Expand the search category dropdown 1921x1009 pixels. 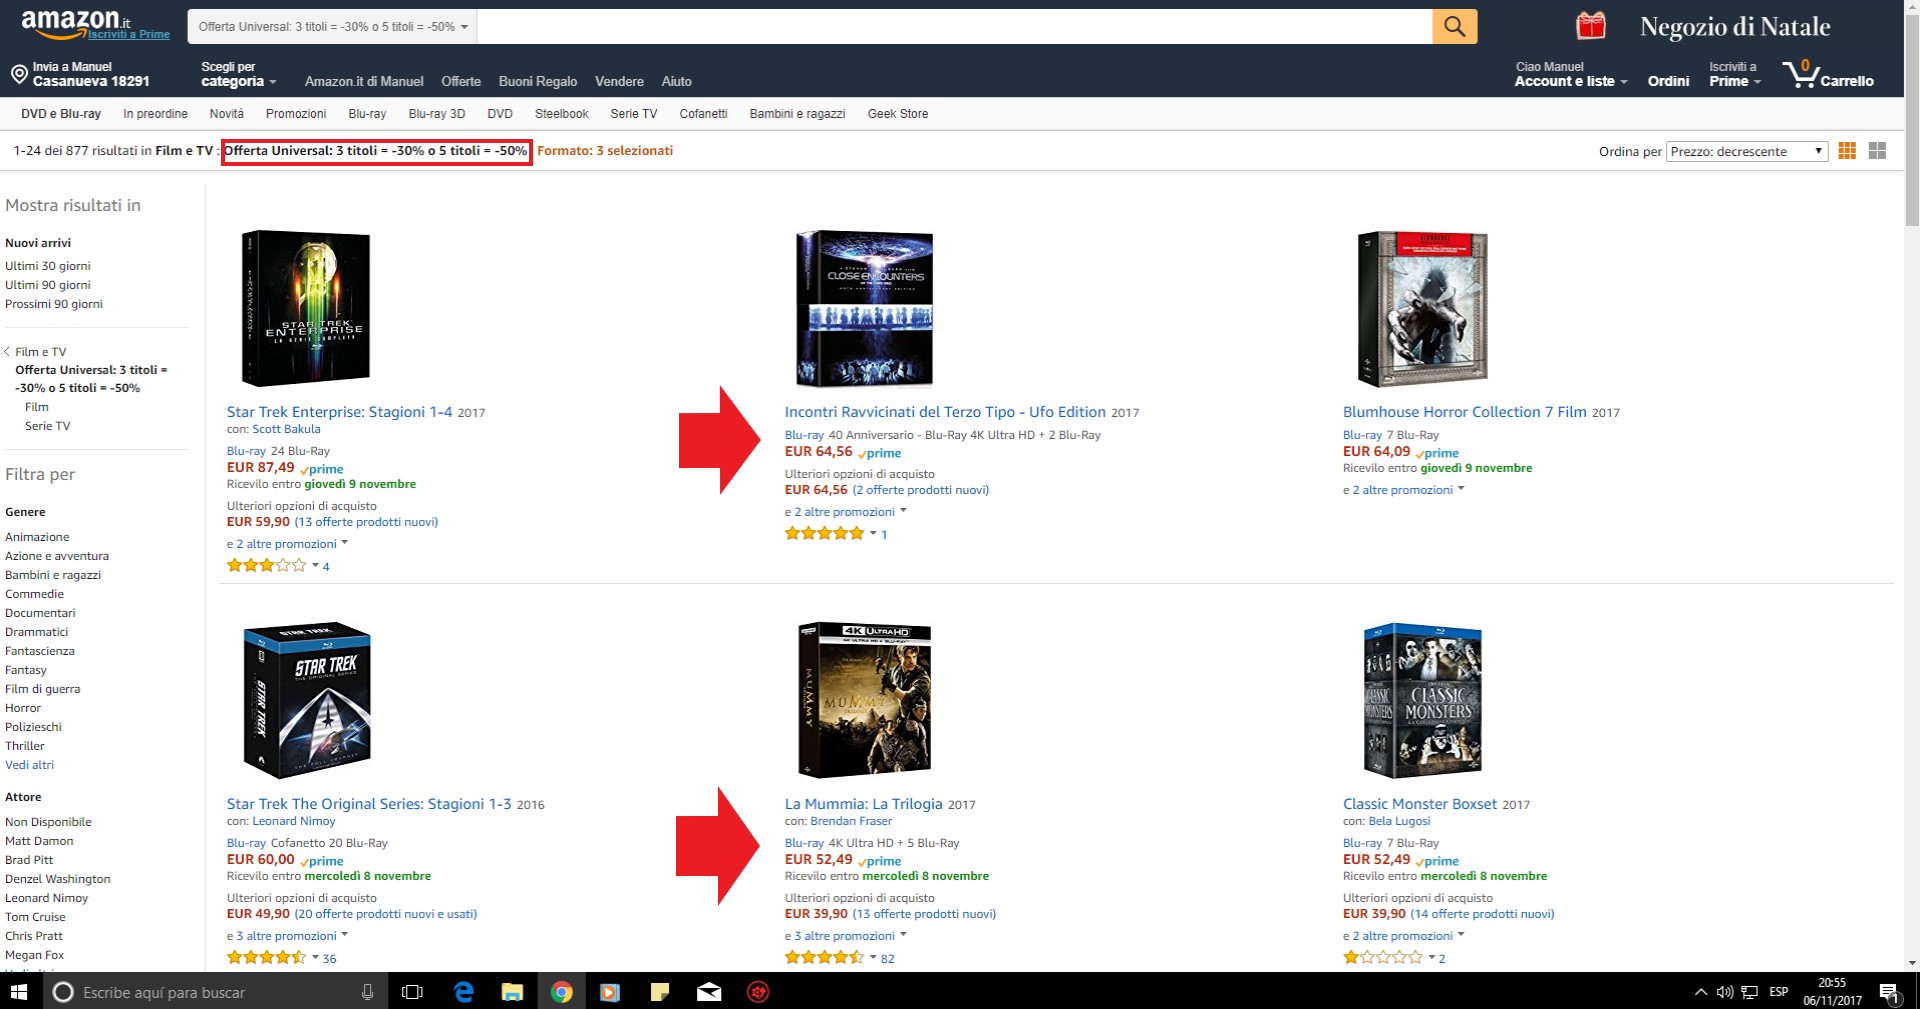pyautogui.click(x=332, y=27)
